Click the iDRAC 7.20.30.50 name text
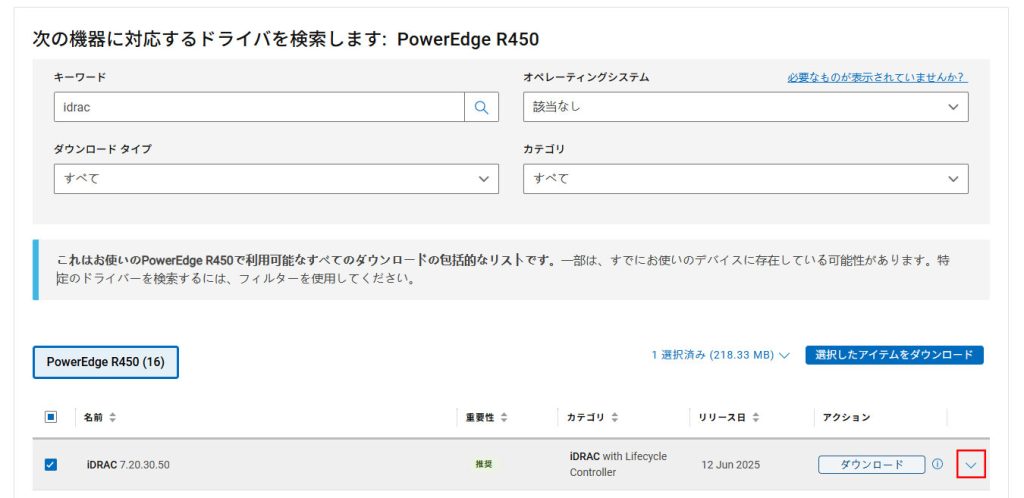 point(128,465)
